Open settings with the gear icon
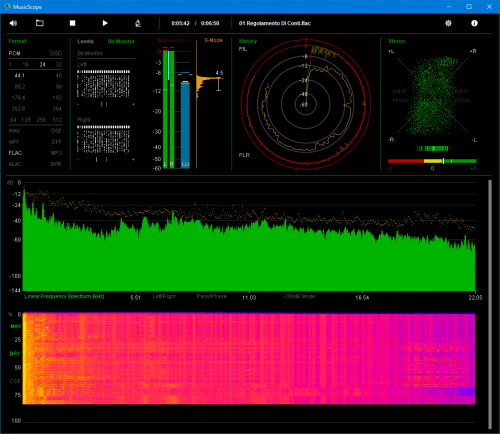The height and width of the screenshot is (434, 500). (x=448, y=23)
